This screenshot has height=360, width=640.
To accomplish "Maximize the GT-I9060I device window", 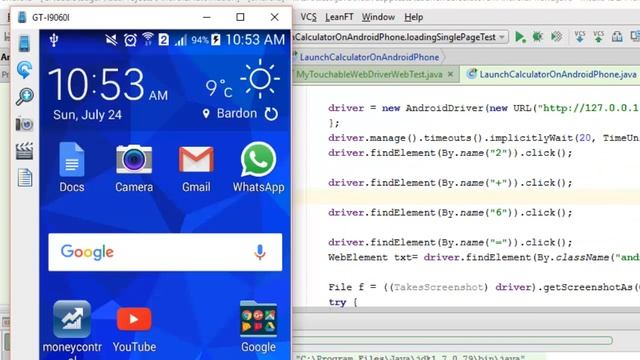I will point(240,17).
